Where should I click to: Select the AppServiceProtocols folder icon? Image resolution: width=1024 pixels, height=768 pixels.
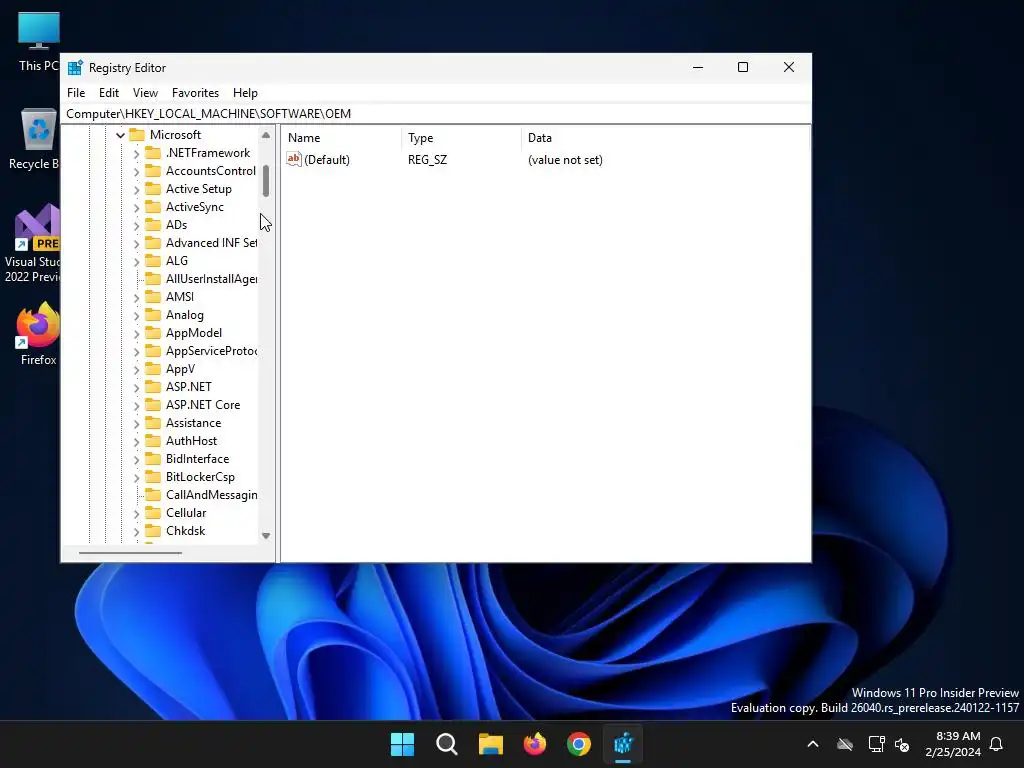click(153, 351)
